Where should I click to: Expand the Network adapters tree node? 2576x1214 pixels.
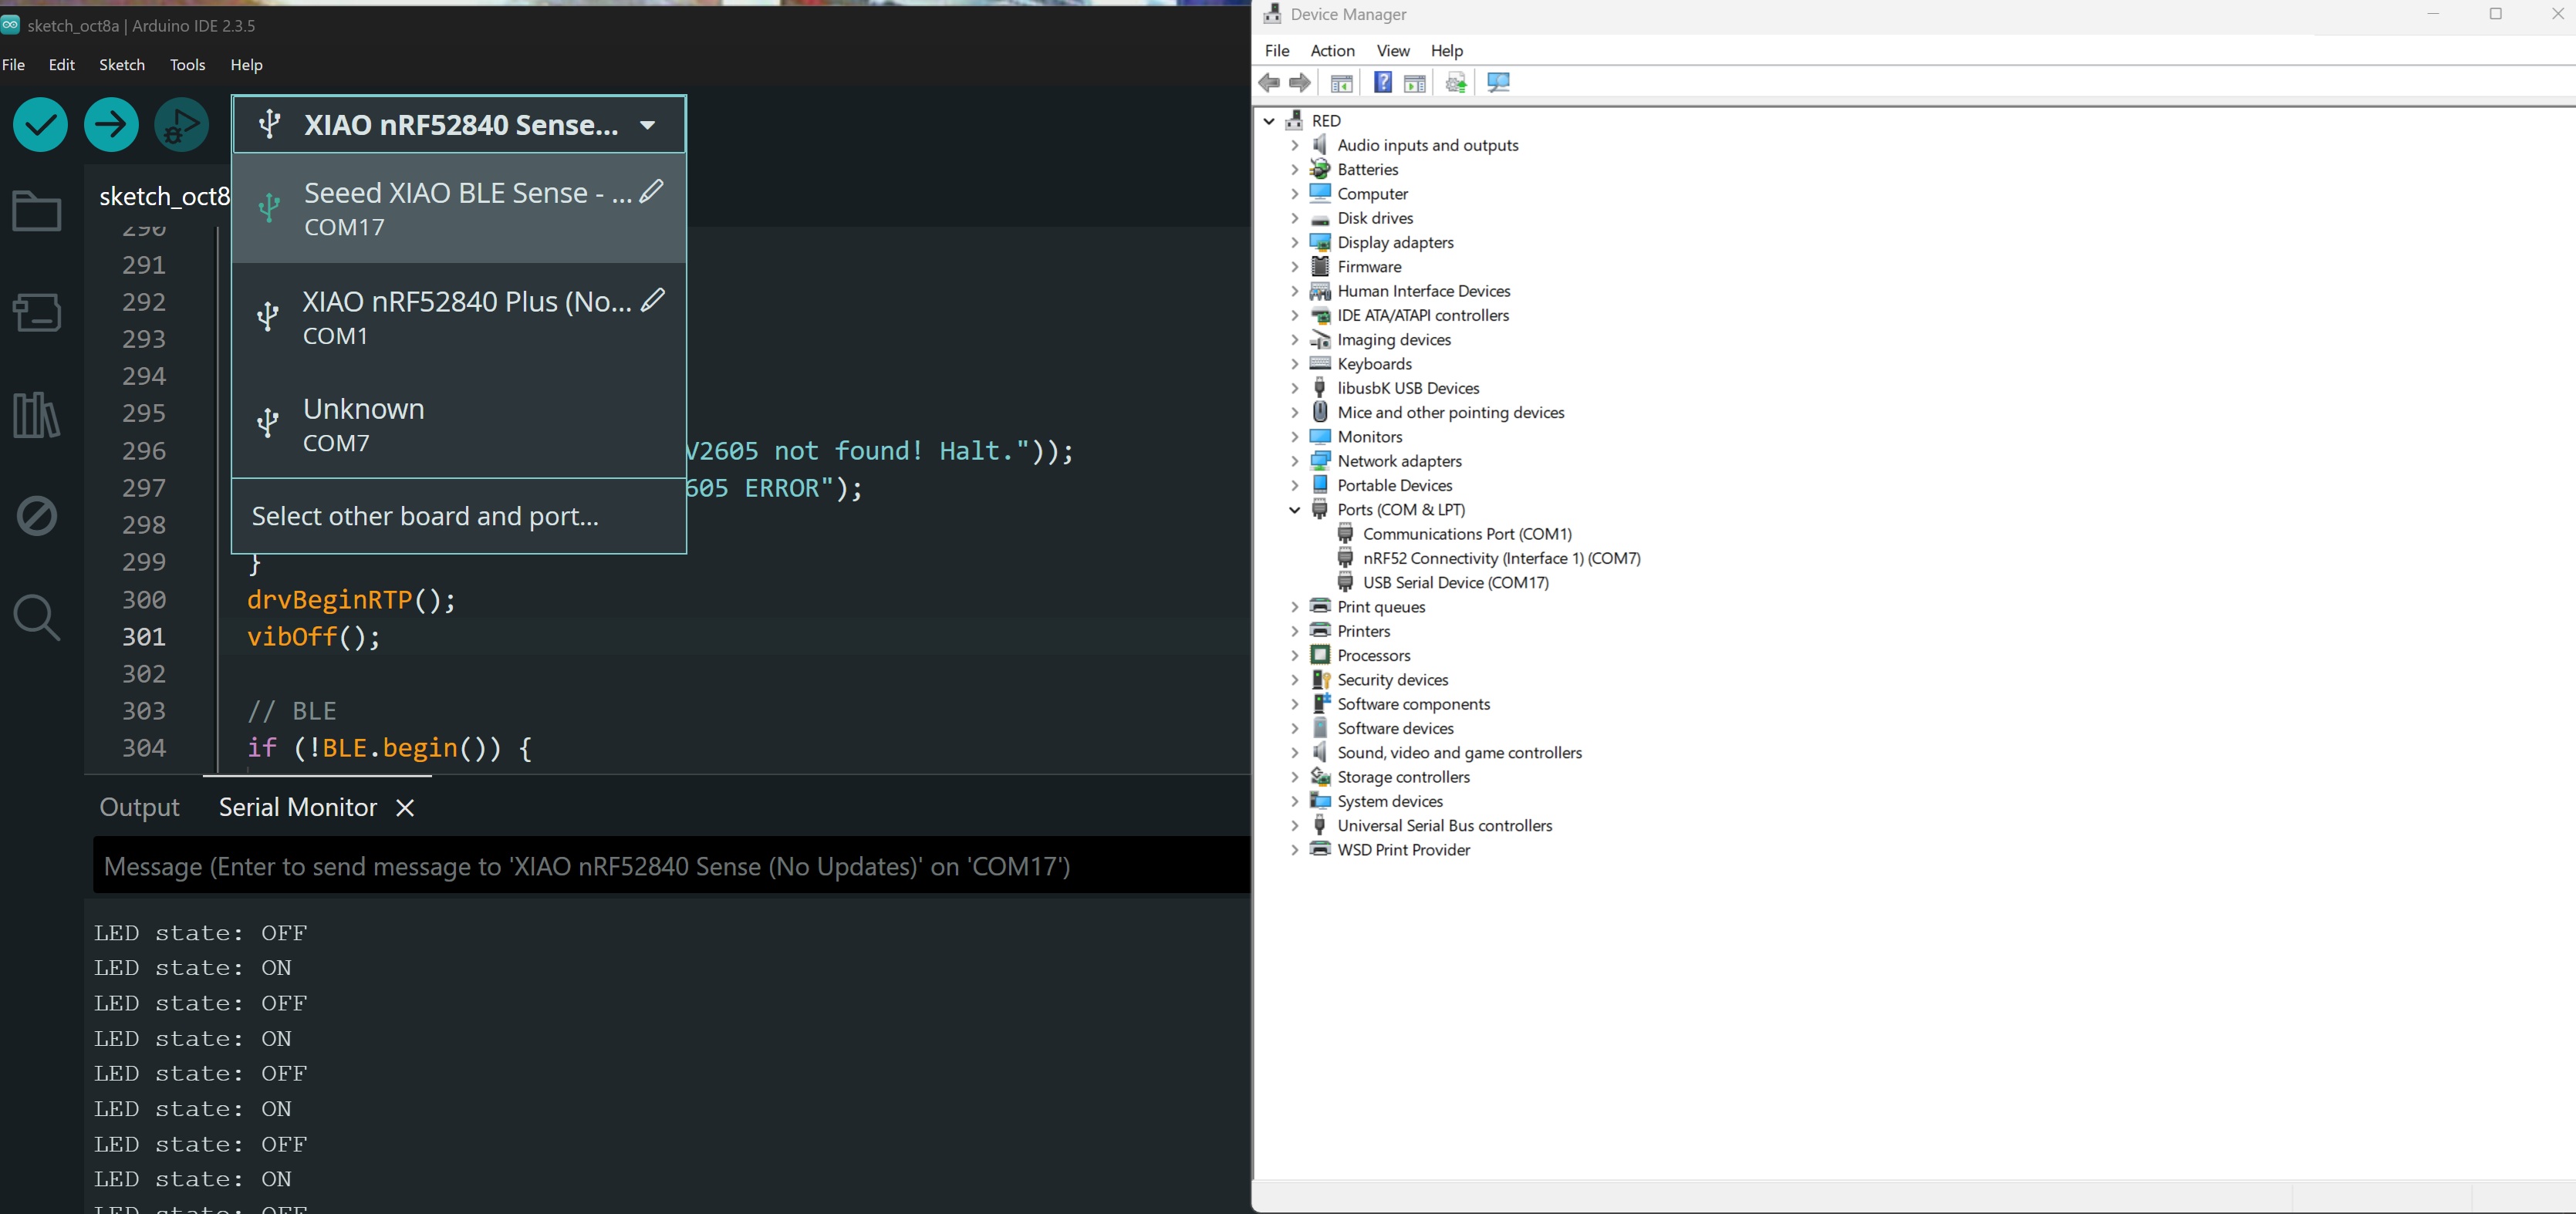coord(1294,461)
